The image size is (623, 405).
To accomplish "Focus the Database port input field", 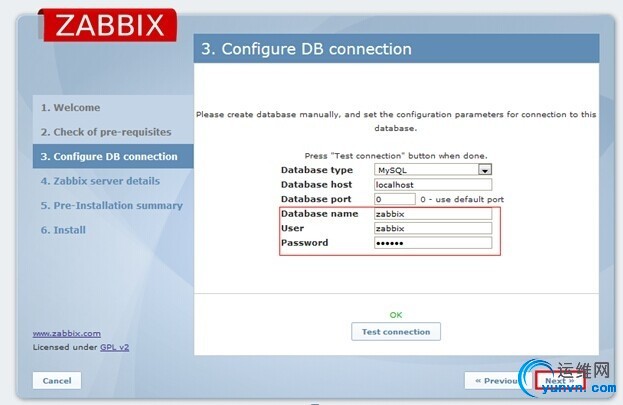I will [x=395, y=199].
